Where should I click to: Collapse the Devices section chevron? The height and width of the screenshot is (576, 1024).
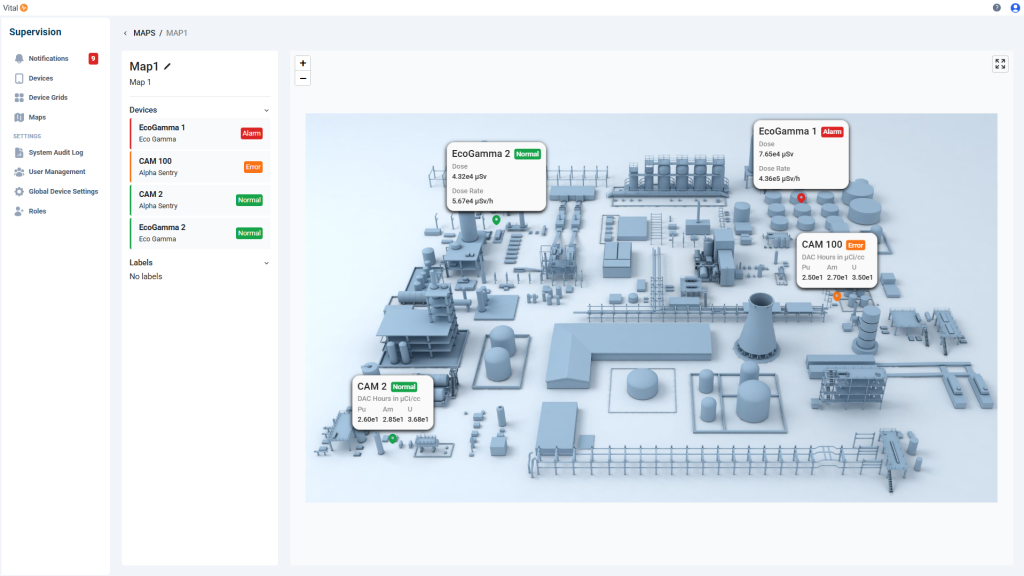tap(266, 110)
